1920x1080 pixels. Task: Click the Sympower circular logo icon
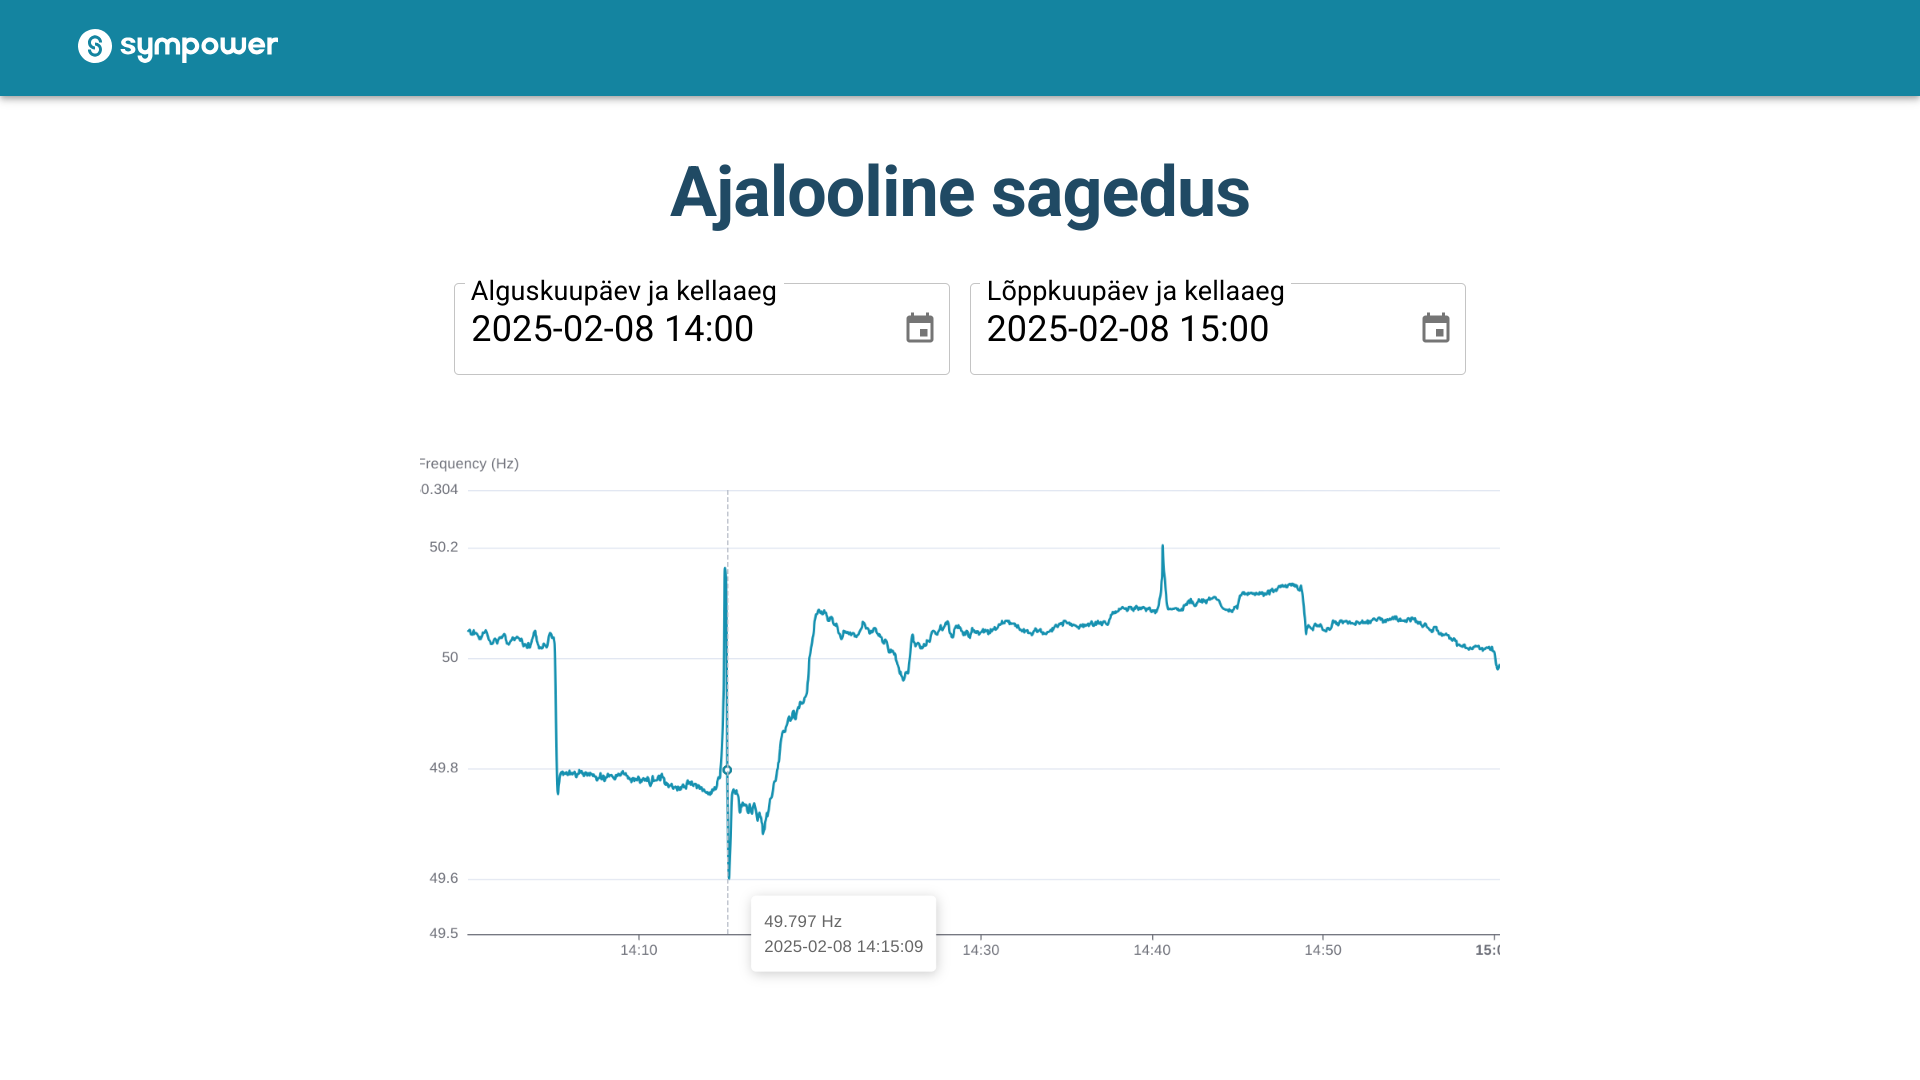(95, 46)
